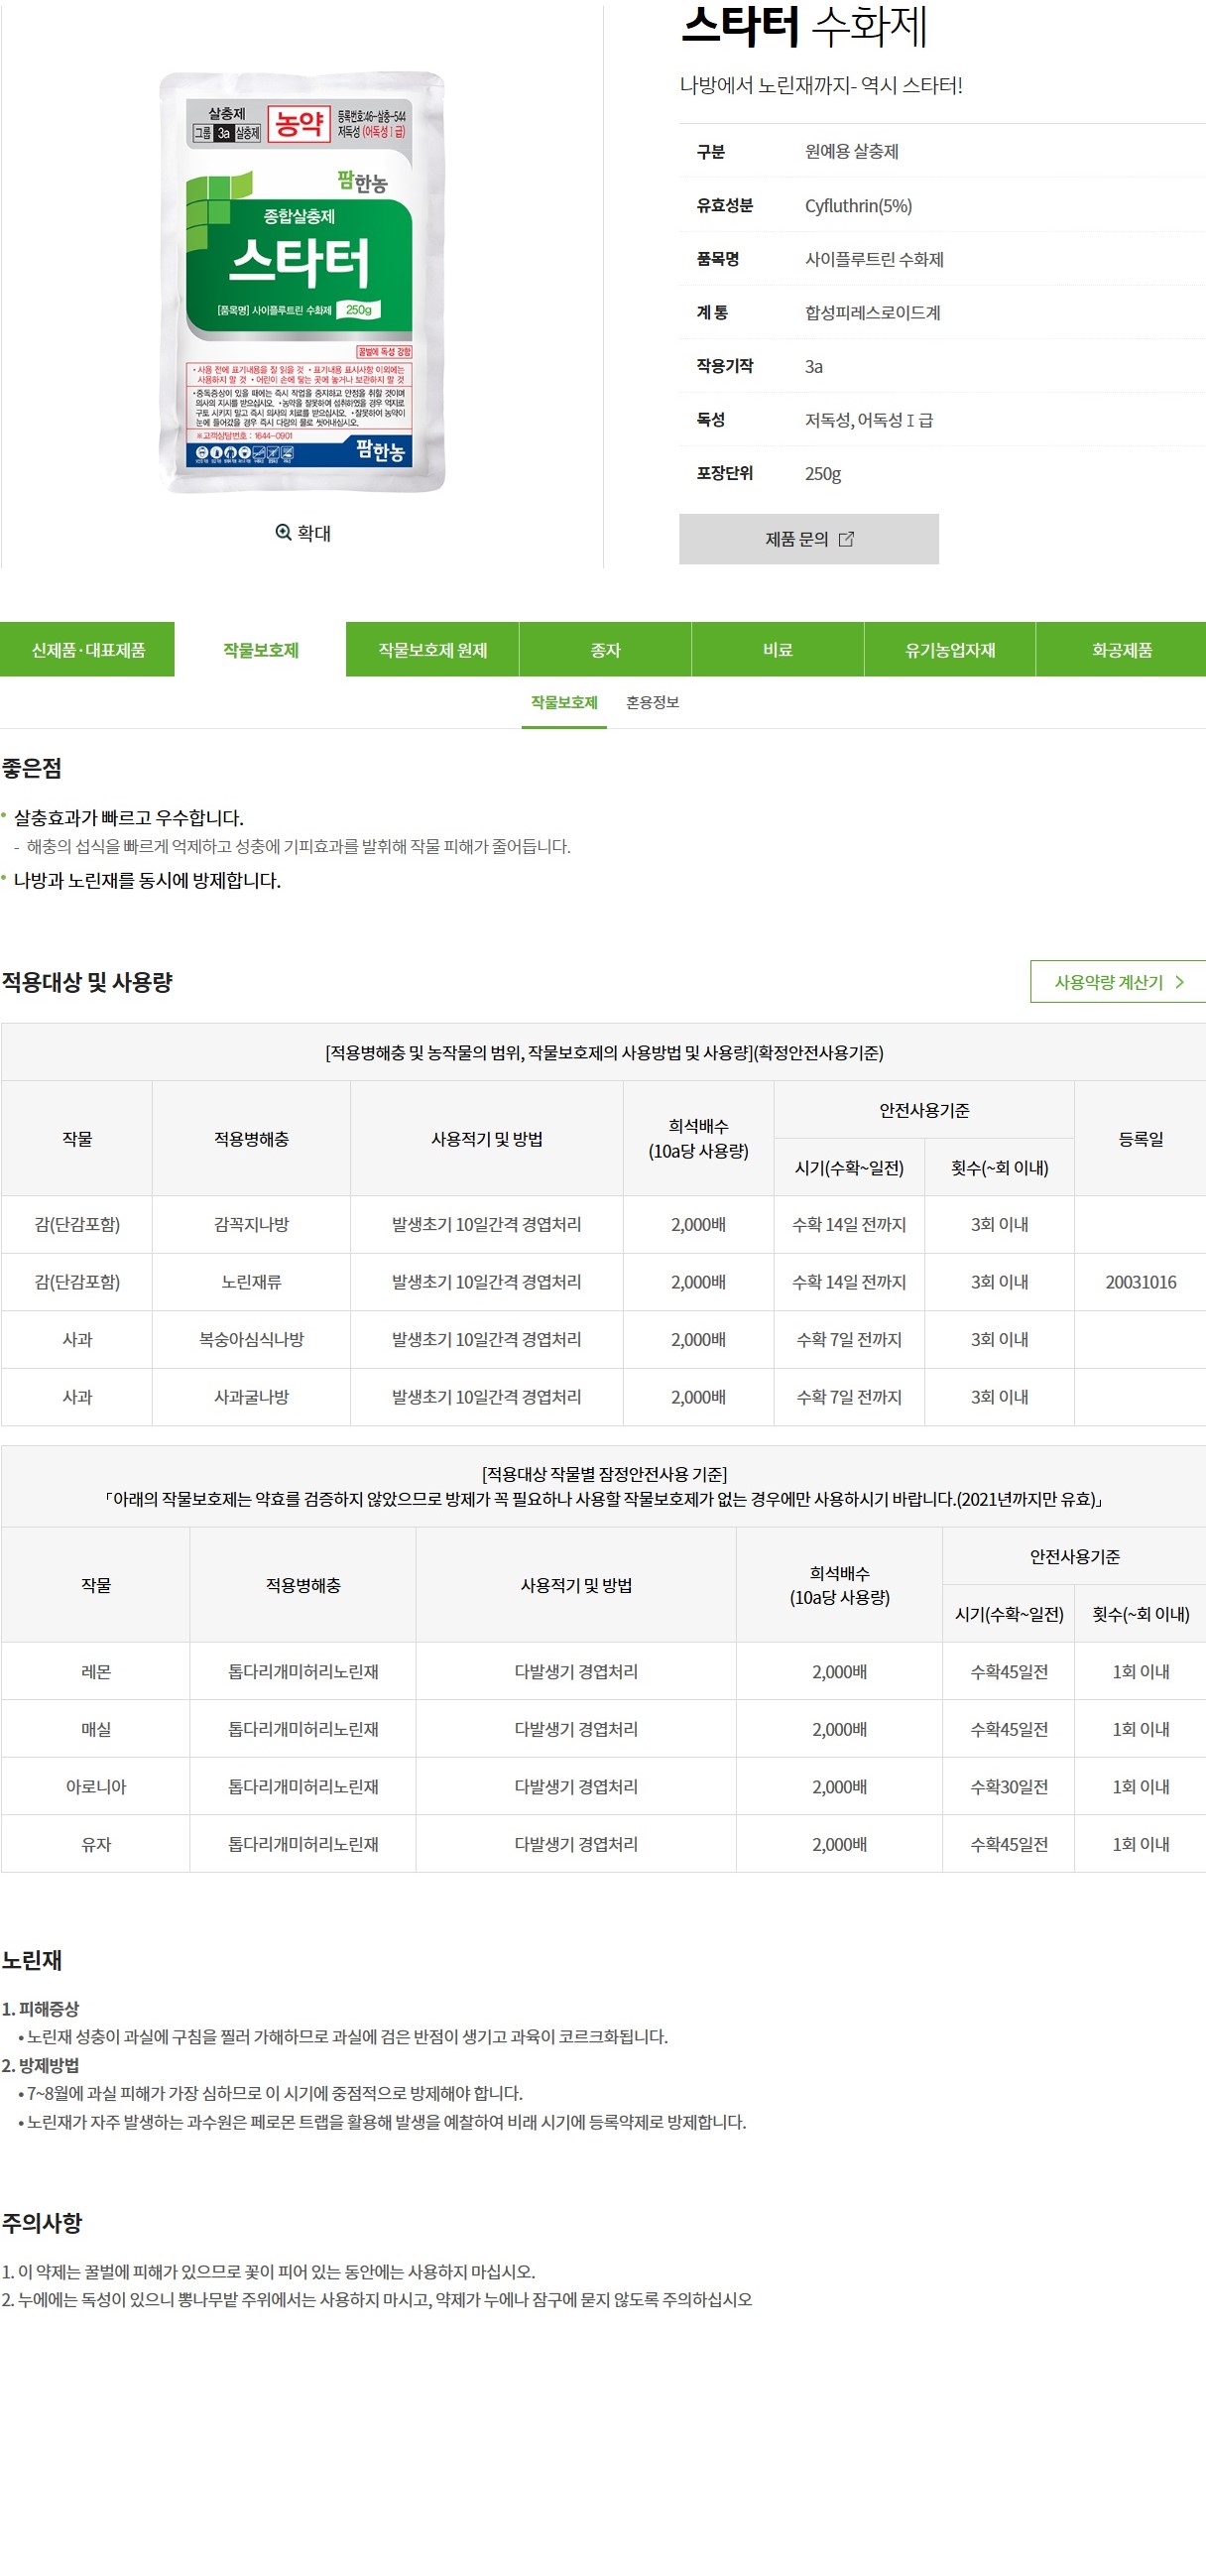Image resolution: width=1206 pixels, height=2576 pixels.
Task: Click the external link icon on 제품 문의
Action: pos(846,539)
